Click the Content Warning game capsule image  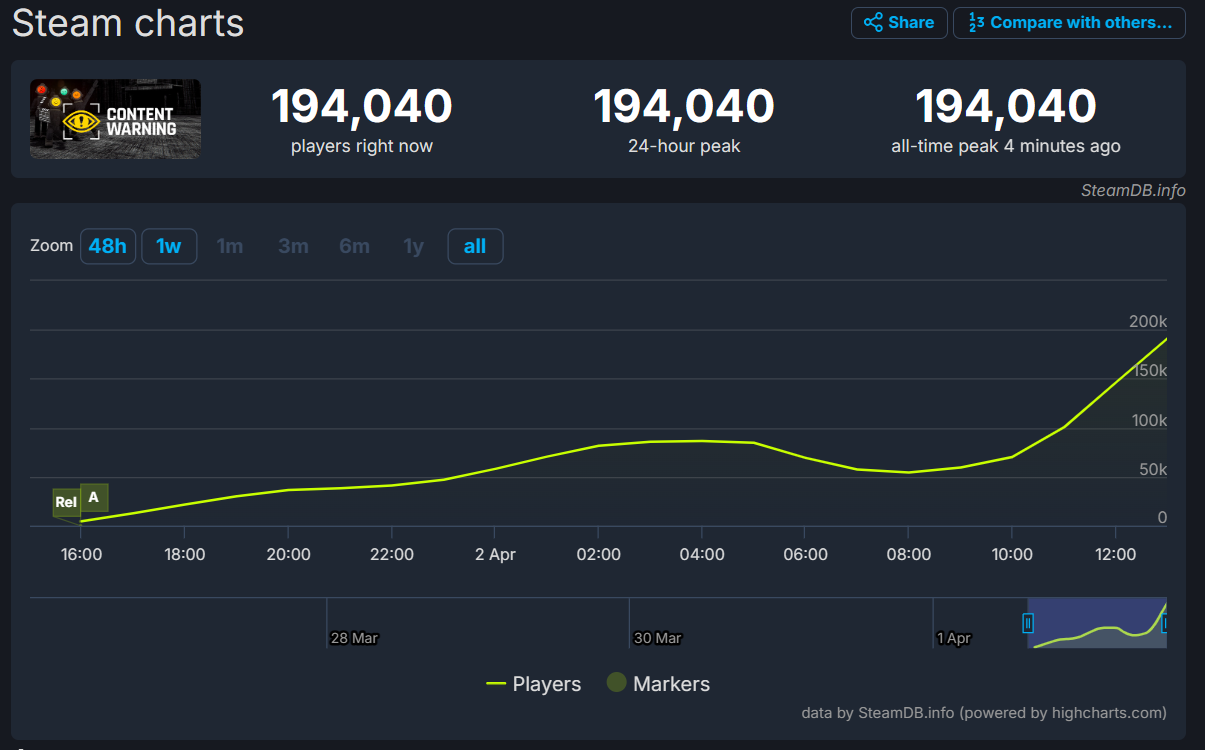[114, 118]
